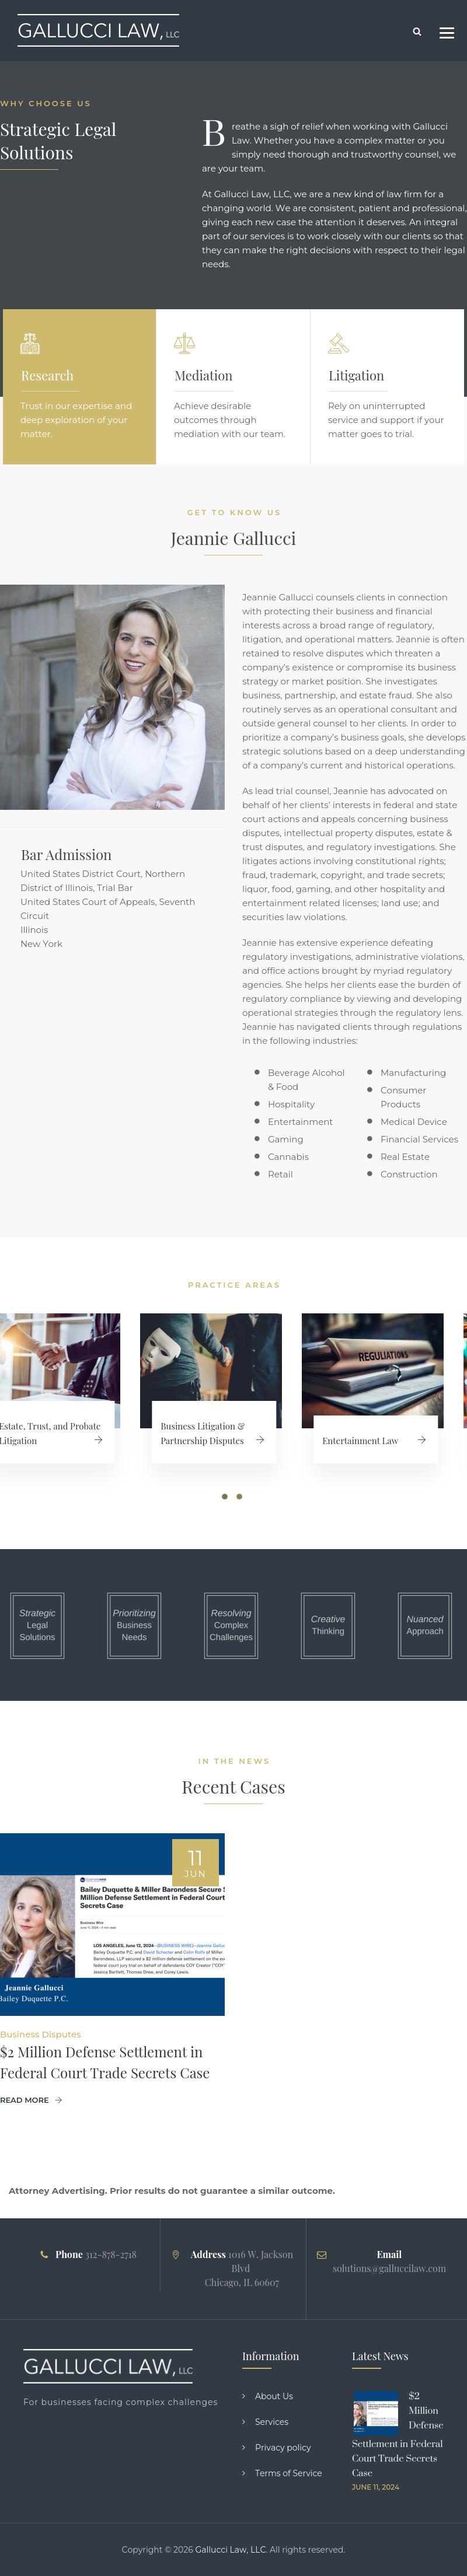Click arrow on Business Litigation card
This screenshot has height=2576, width=467.
260,1439
